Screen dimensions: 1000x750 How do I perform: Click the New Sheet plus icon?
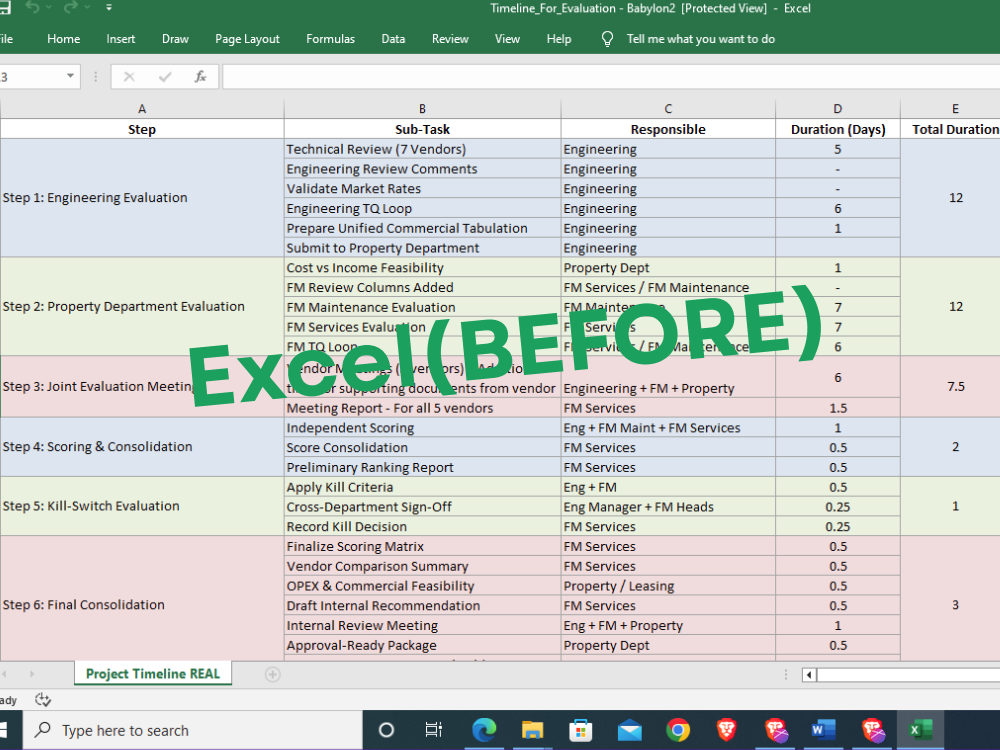click(x=272, y=674)
